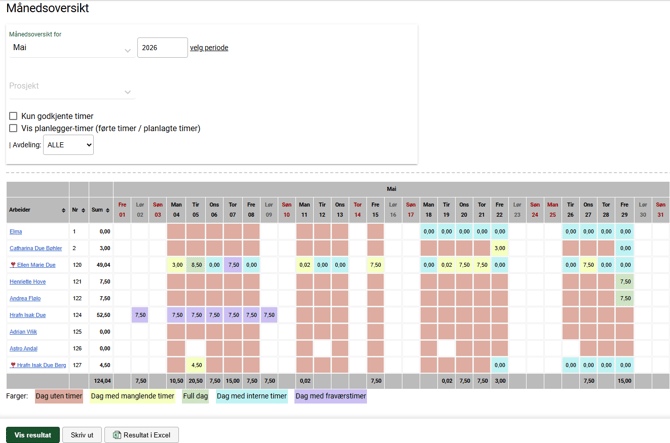Image resolution: width=670 pixels, height=443 pixels.
Task: Open worker link Elma
Action: pyautogui.click(x=16, y=232)
